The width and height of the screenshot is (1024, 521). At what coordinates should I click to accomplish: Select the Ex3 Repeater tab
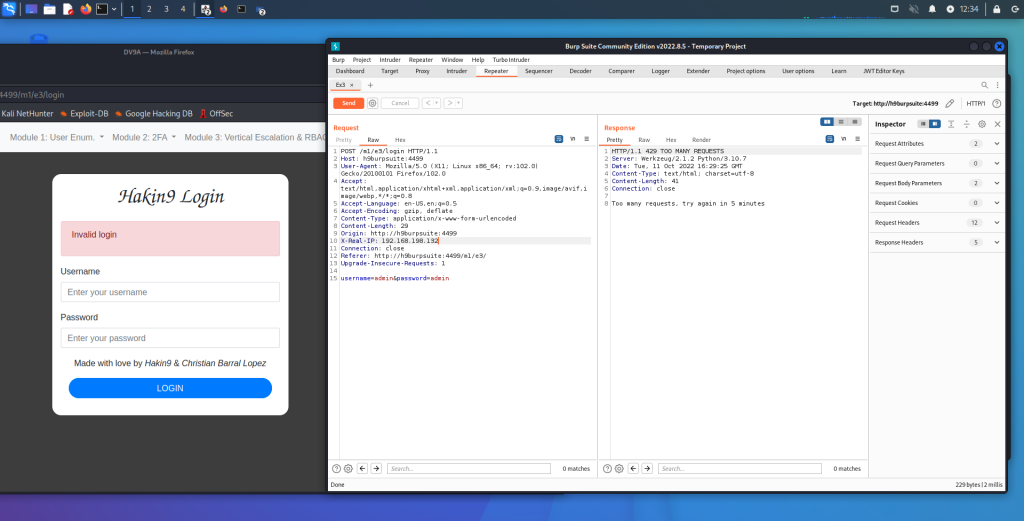tap(340, 85)
